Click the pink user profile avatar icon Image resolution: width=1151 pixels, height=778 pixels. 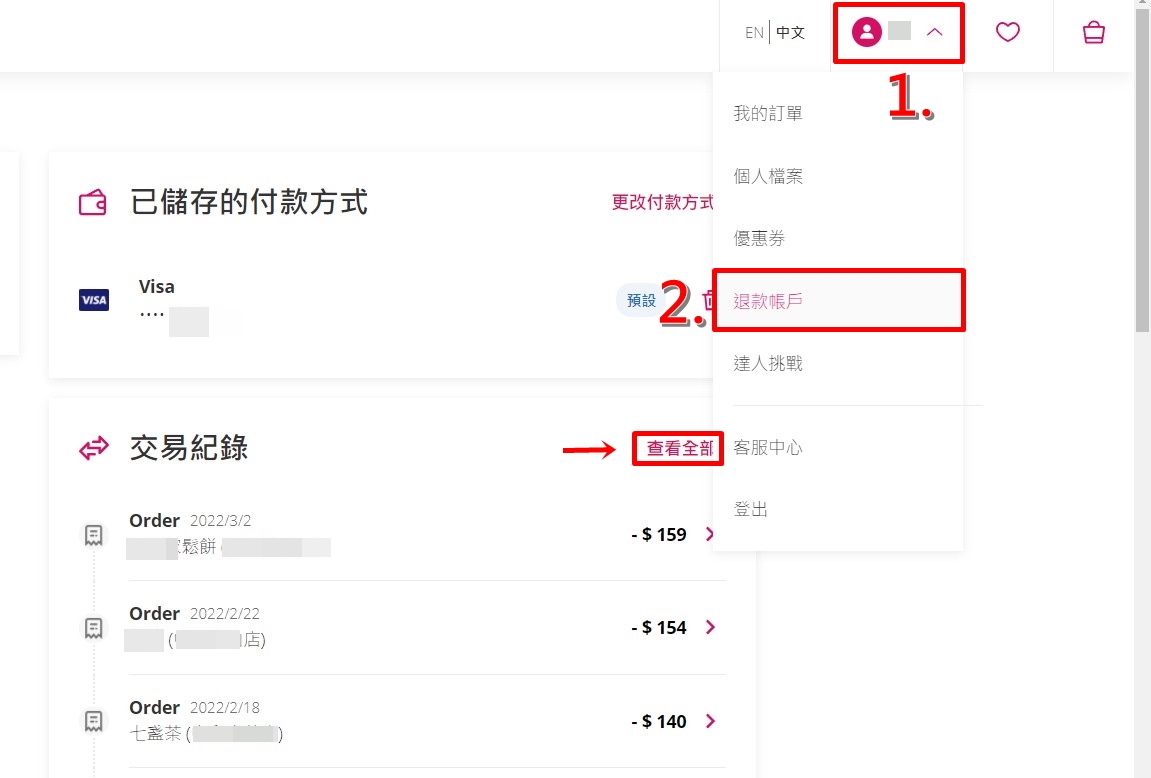click(866, 32)
